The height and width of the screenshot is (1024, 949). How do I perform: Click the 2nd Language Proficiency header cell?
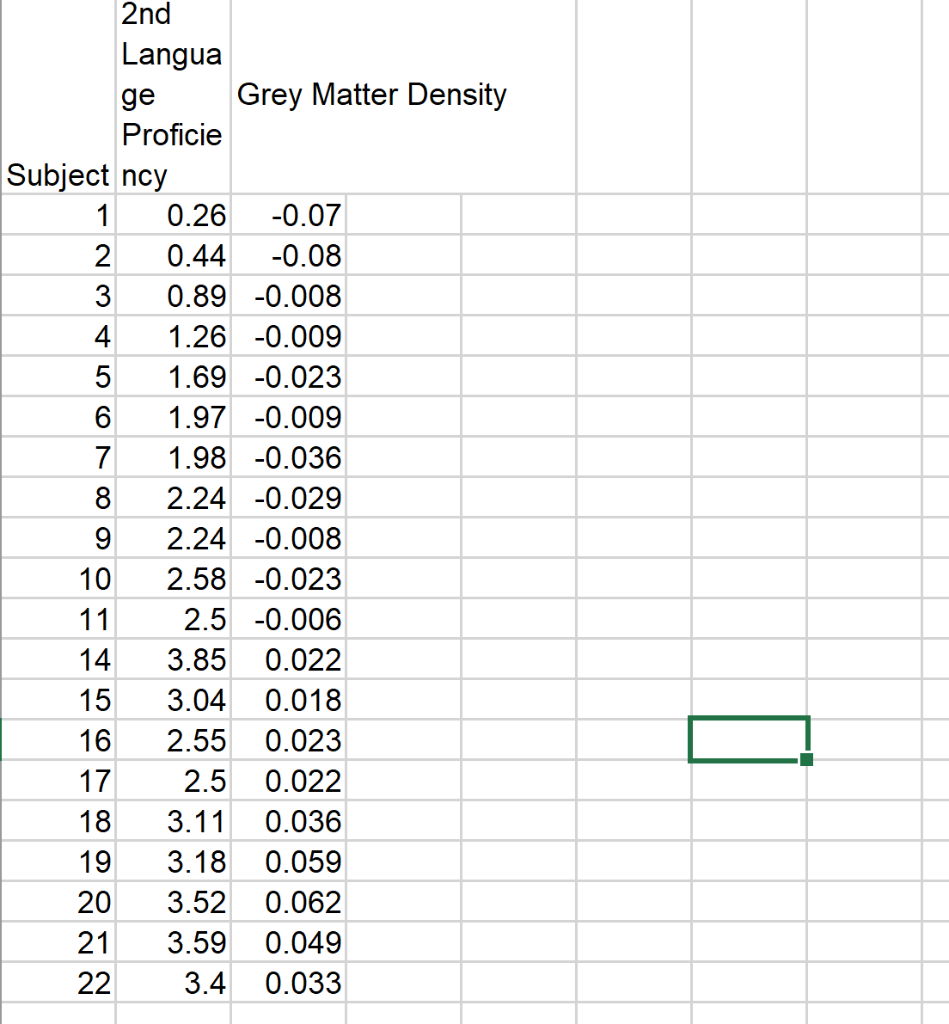pos(172,95)
